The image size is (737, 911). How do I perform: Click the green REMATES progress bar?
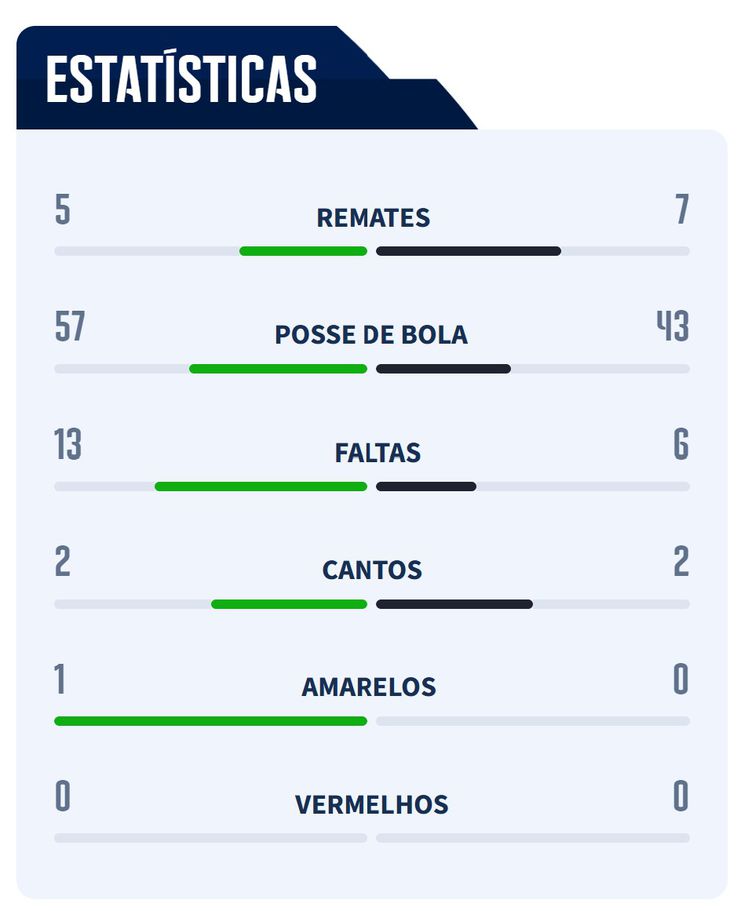(303, 251)
